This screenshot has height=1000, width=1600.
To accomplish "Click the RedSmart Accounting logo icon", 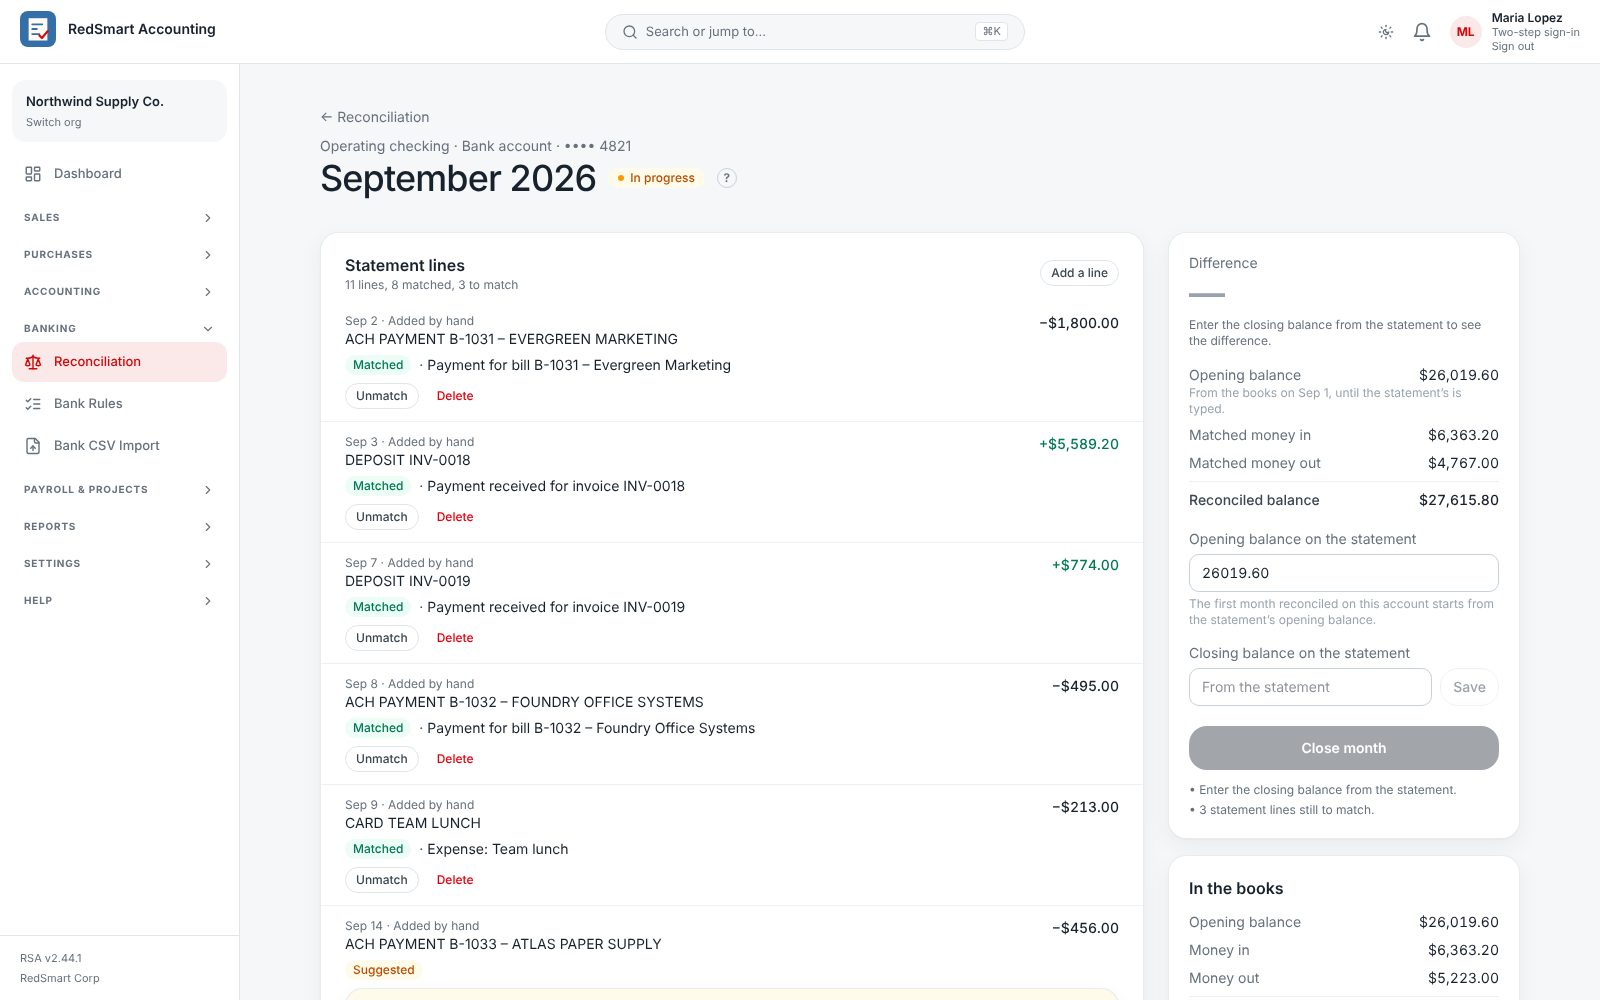I will tap(38, 29).
